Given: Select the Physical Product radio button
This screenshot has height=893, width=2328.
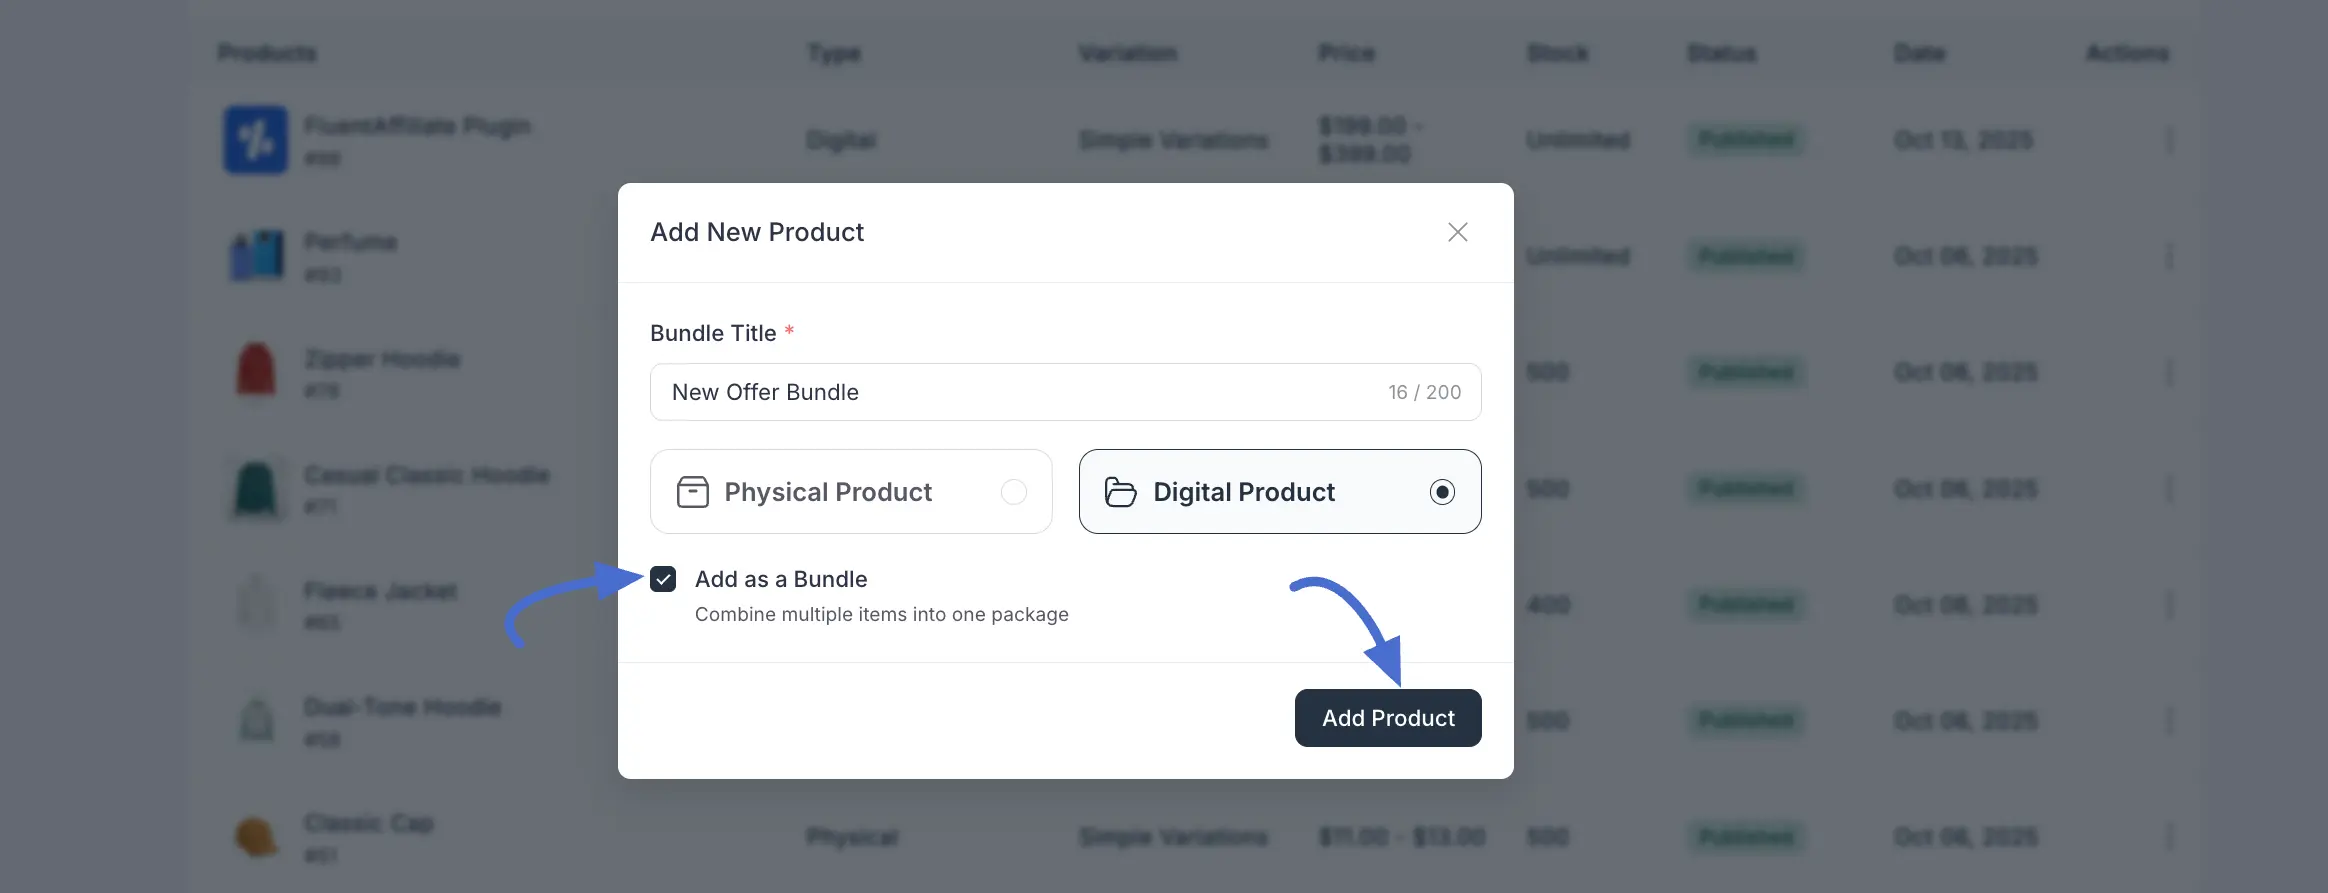Looking at the screenshot, I should pos(1015,491).
